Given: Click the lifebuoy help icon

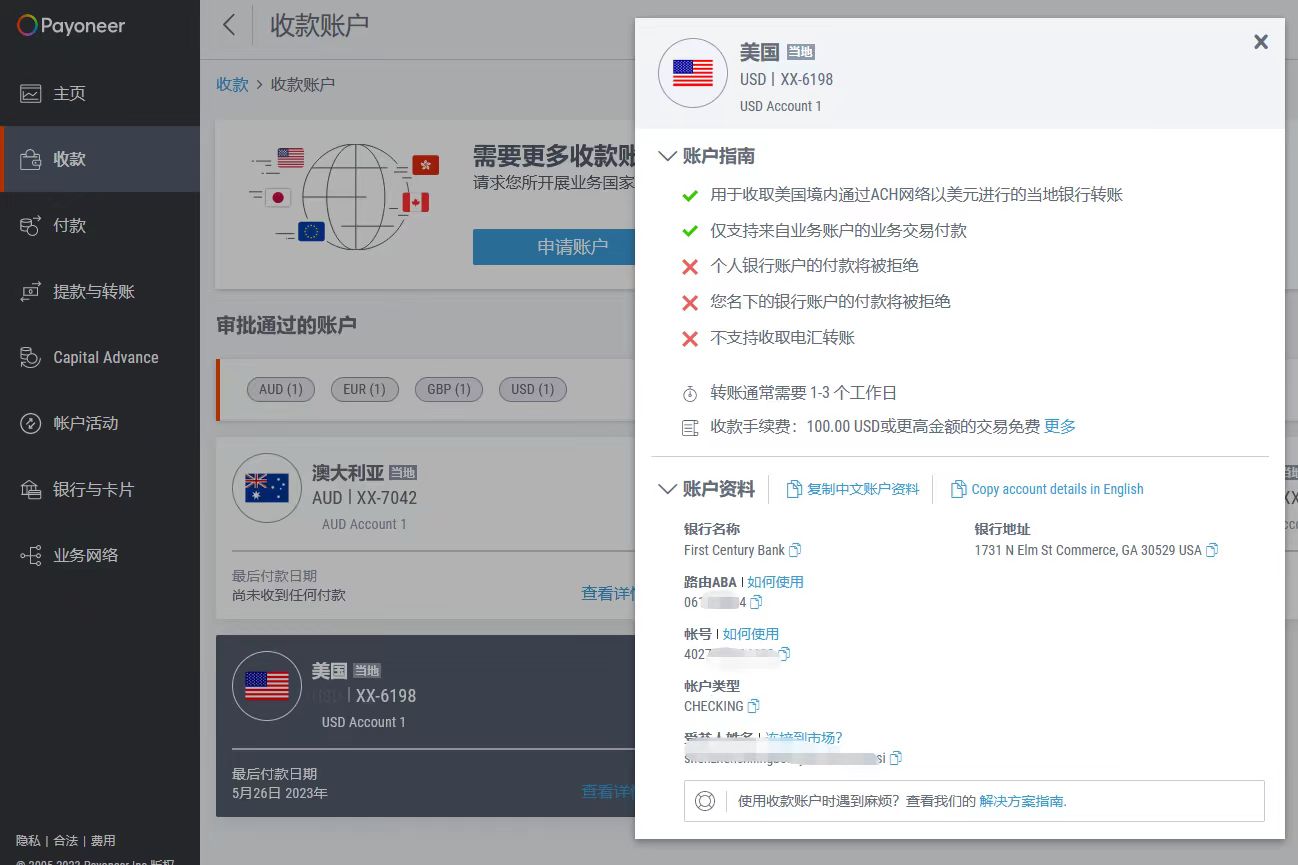Looking at the screenshot, I should point(705,801).
